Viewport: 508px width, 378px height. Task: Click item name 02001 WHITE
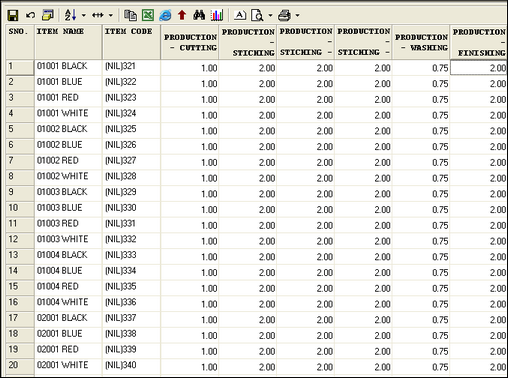tap(63, 365)
